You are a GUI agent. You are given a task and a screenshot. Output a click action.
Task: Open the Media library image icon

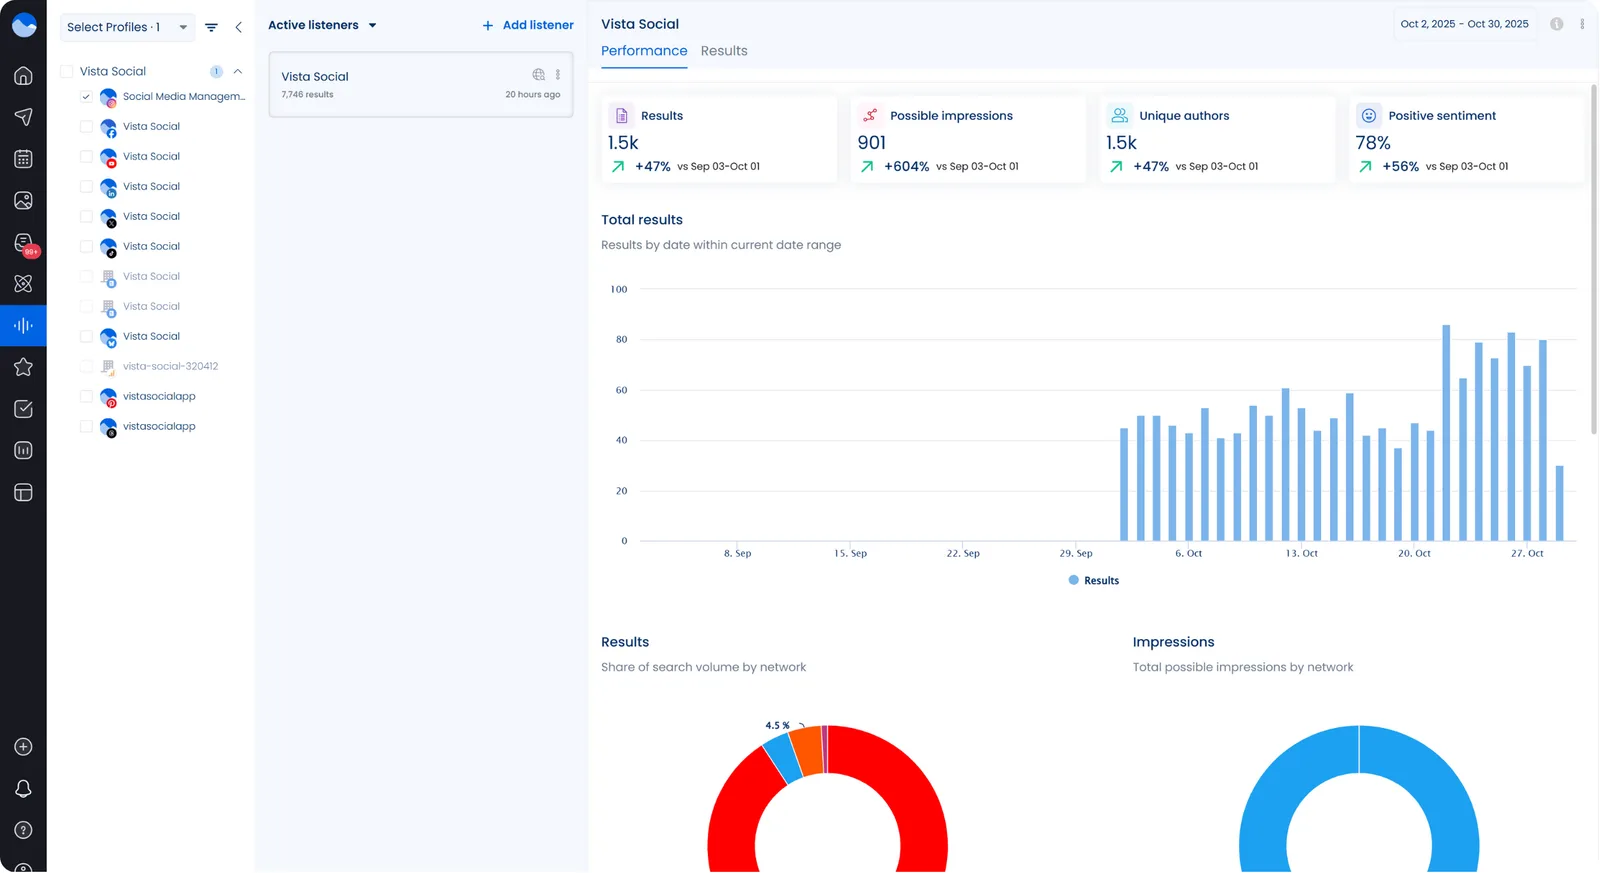[23, 201]
